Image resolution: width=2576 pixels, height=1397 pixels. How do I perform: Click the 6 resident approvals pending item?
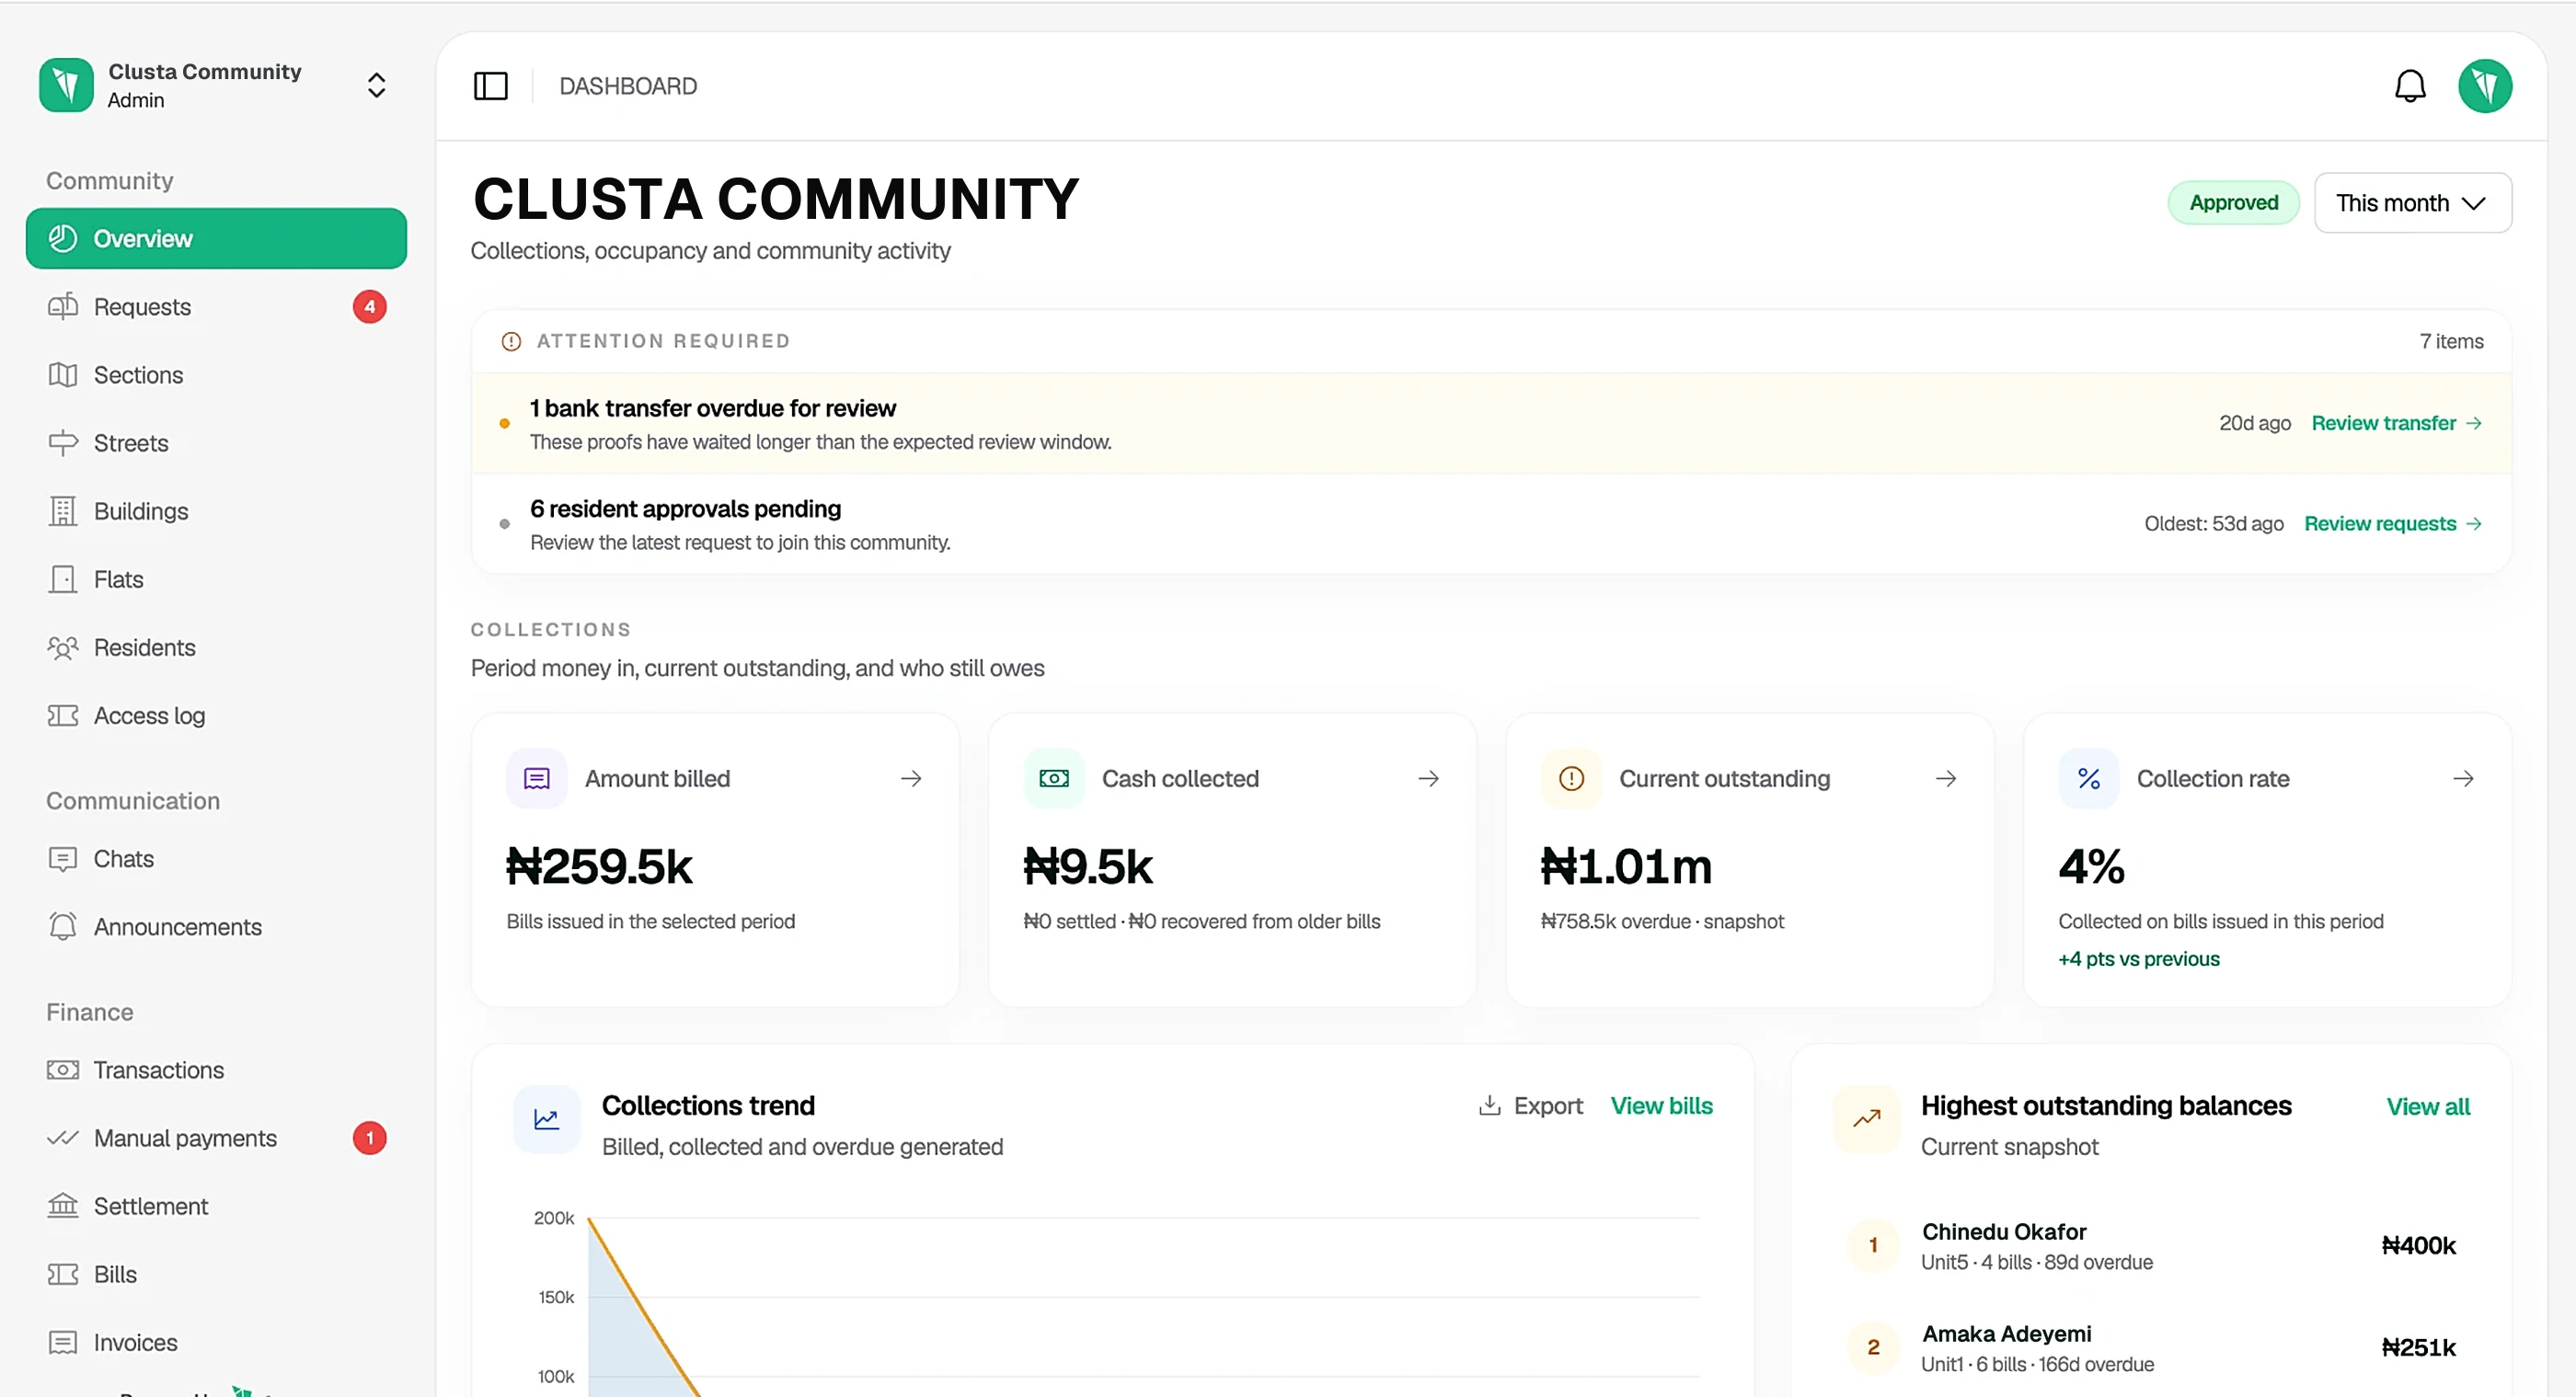(x=1491, y=524)
